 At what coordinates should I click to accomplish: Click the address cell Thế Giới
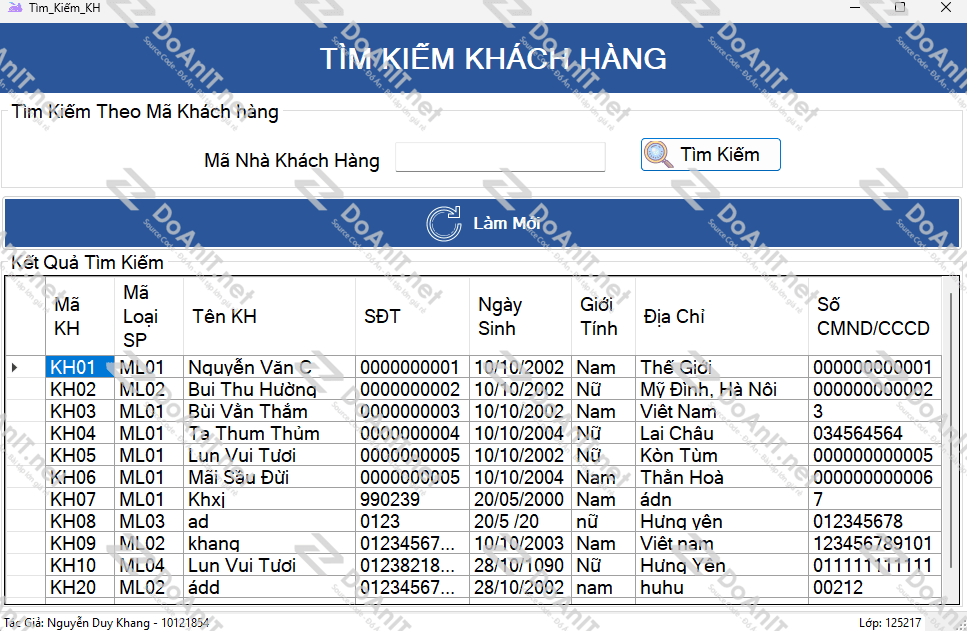[x=722, y=368]
